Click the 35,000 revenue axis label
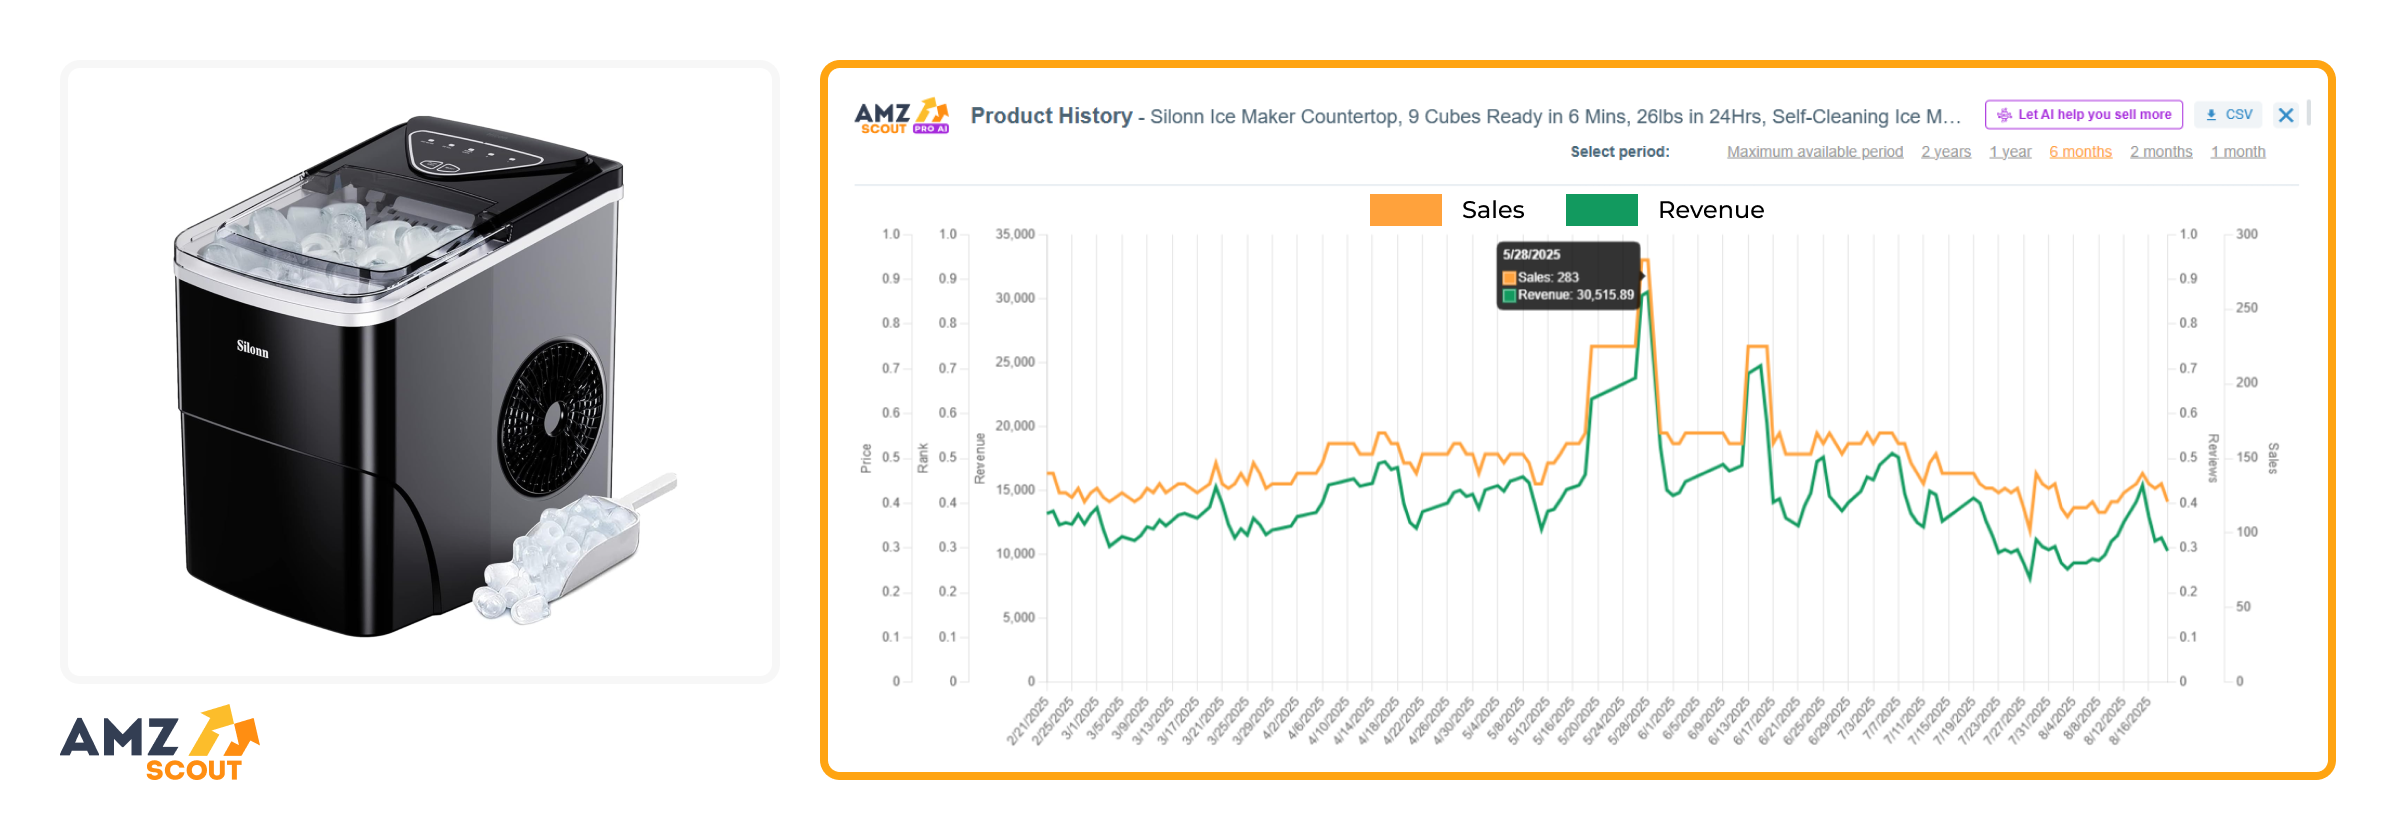2396x840 pixels. (x=1015, y=234)
